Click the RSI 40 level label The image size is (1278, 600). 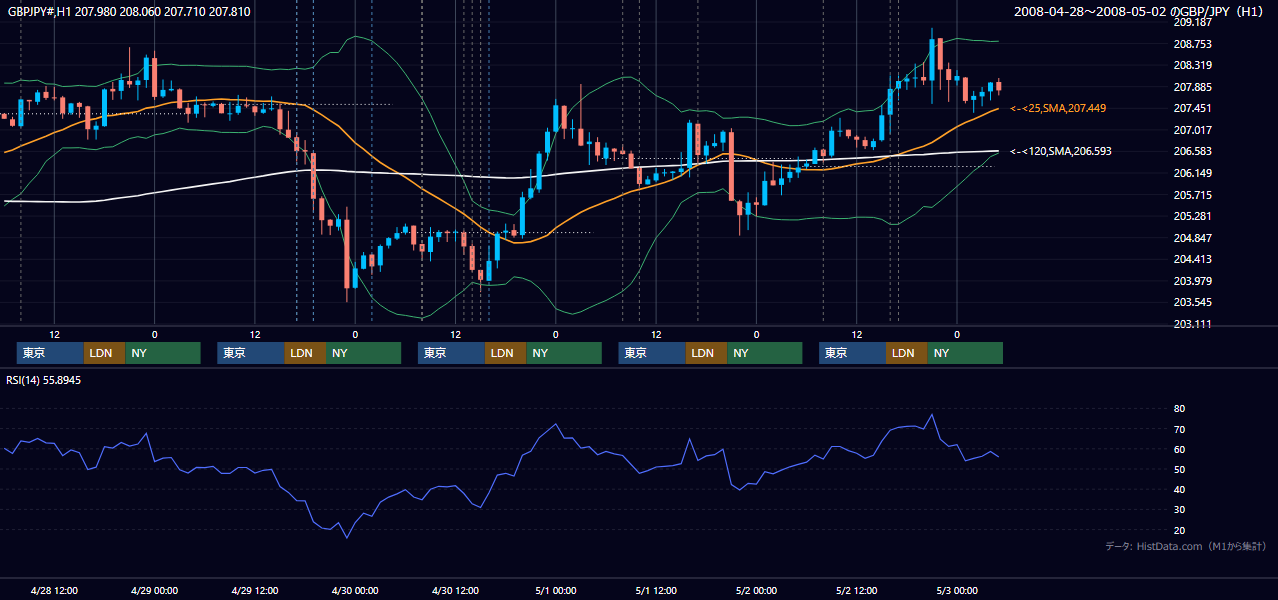coord(1179,489)
